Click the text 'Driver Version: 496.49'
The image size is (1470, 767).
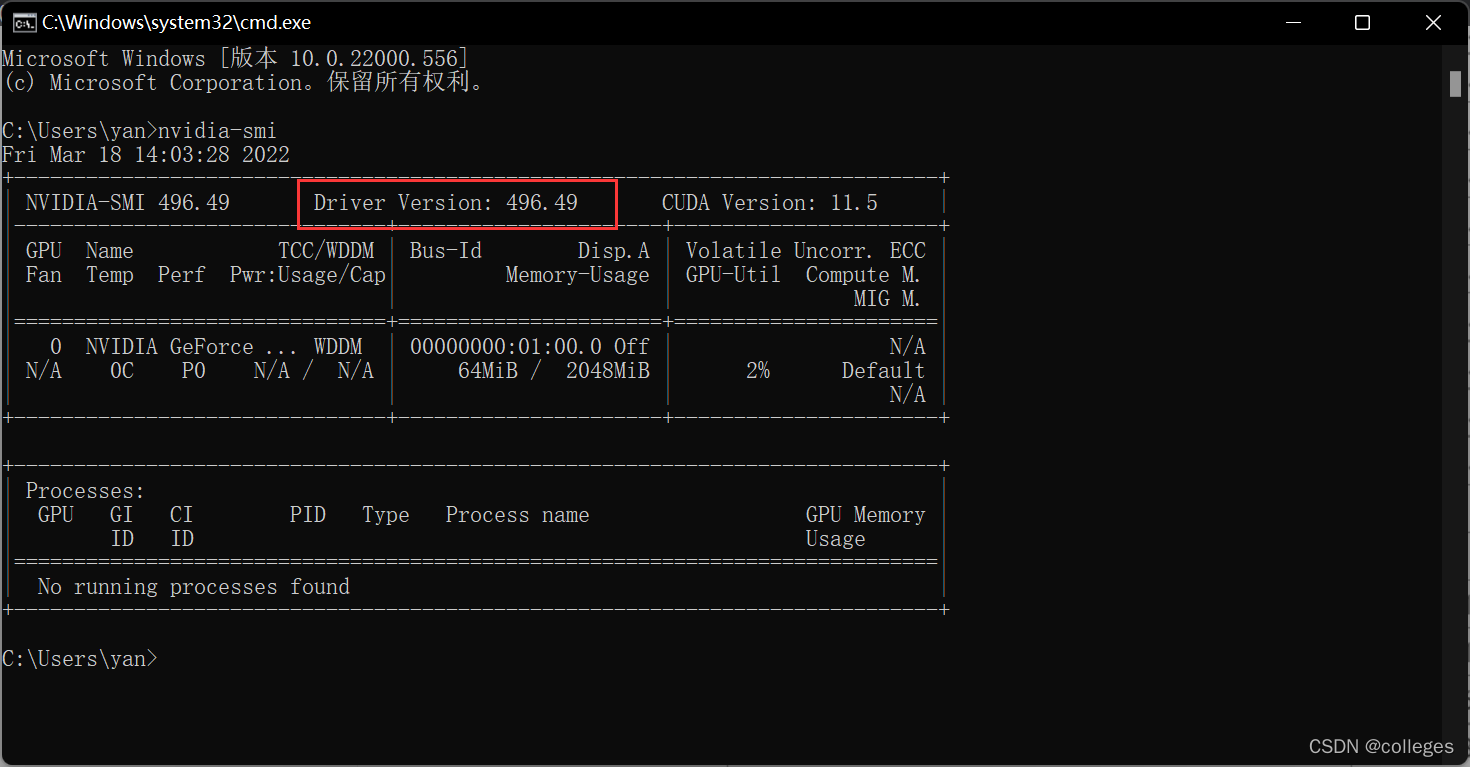point(446,203)
